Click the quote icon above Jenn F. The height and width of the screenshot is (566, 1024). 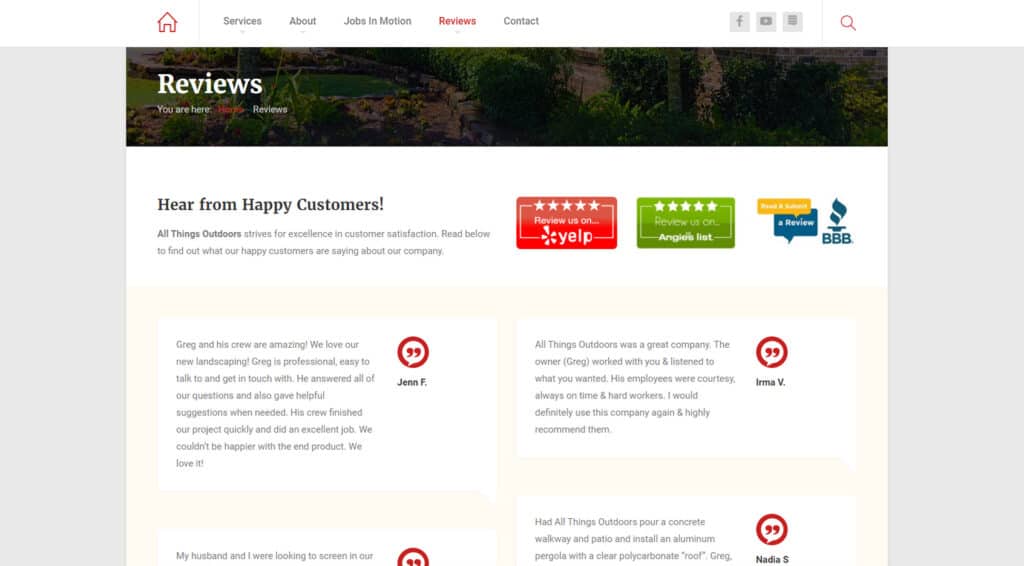pos(413,353)
